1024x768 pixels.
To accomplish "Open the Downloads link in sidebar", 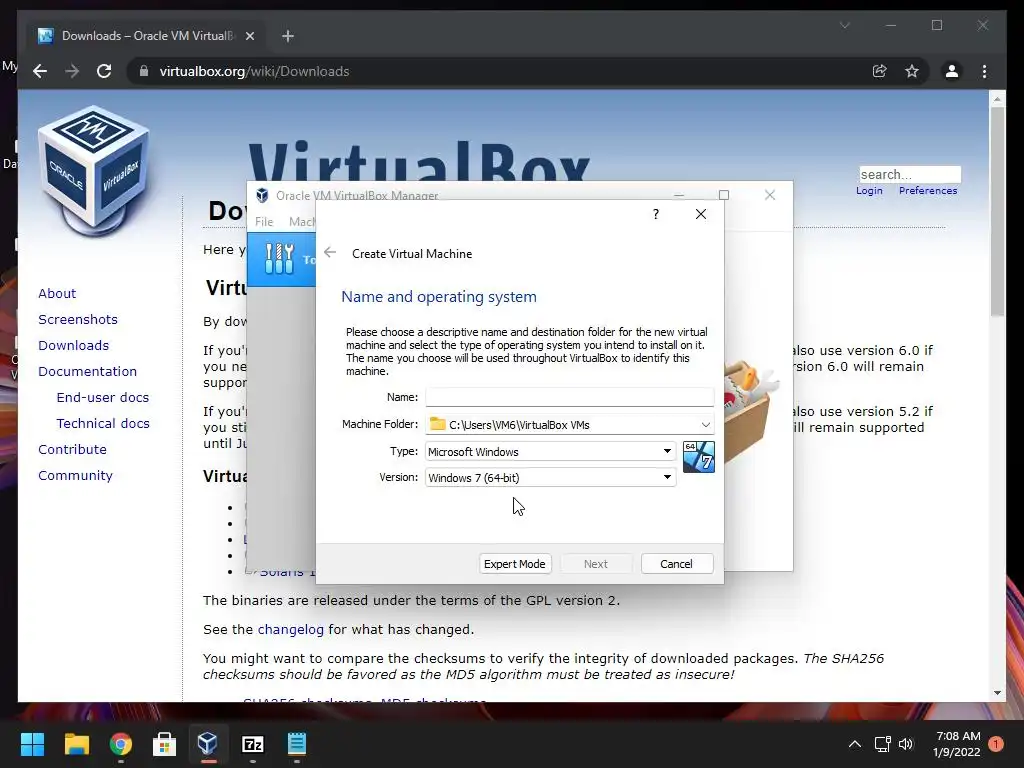I will [x=73, y=345].
